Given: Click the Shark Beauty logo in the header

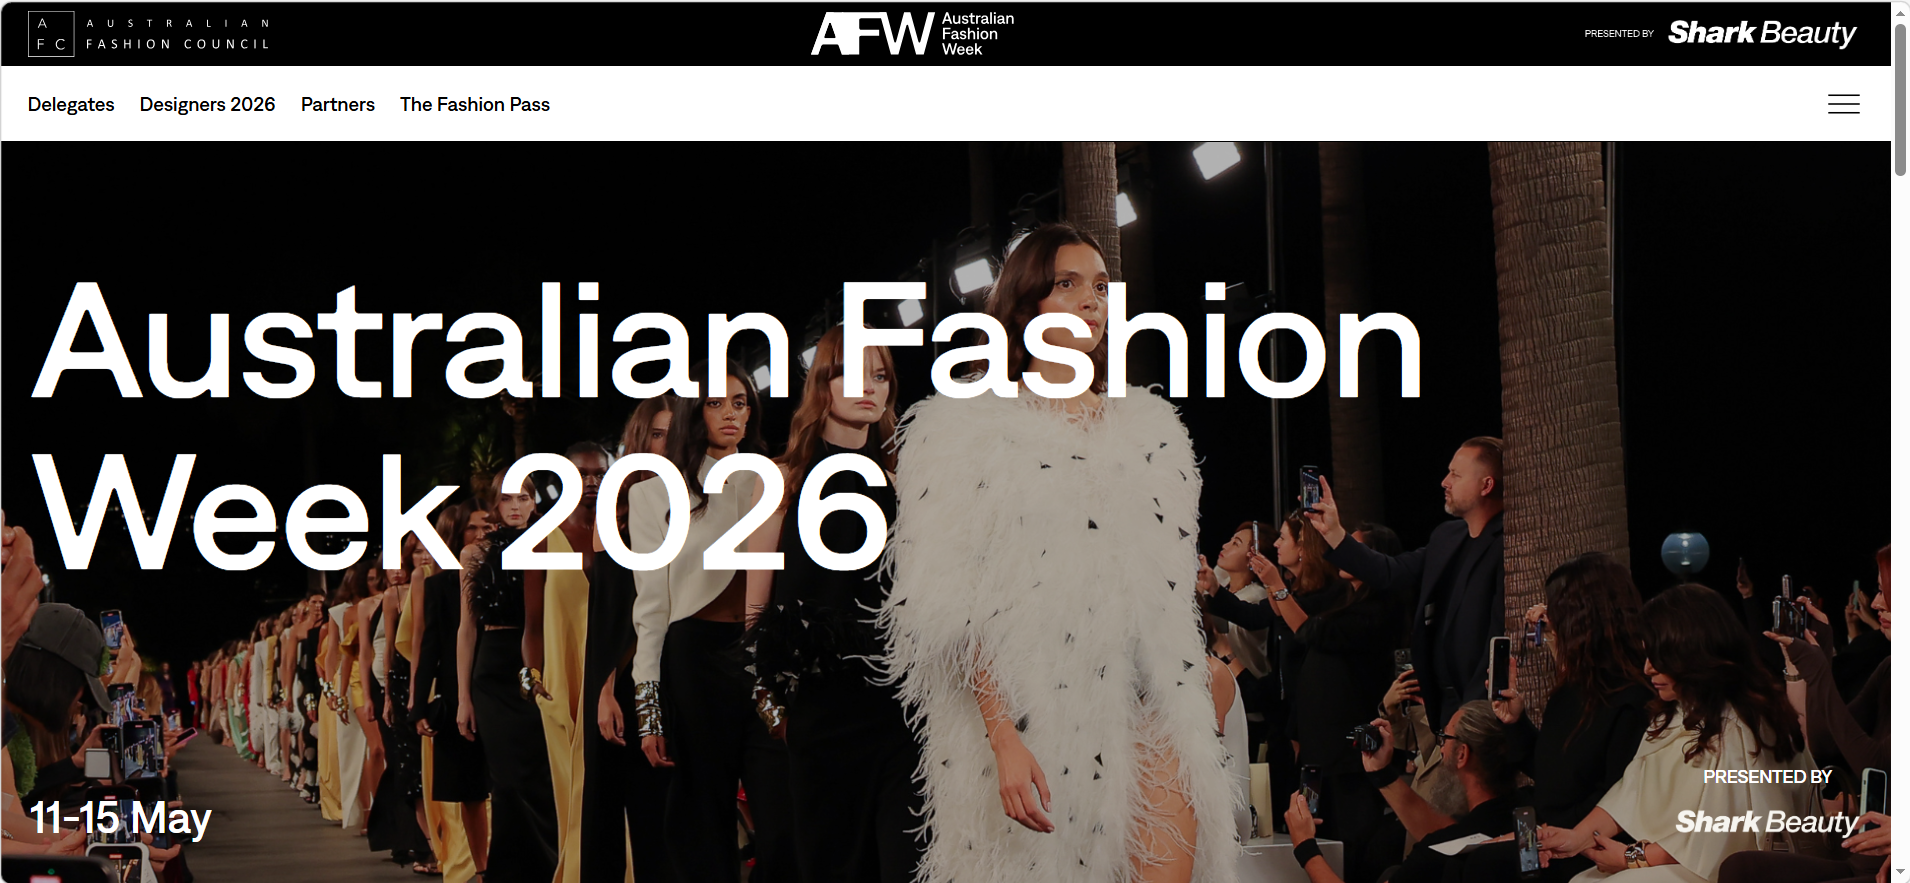Looking at the screenshot, I should pos(1762,33).
